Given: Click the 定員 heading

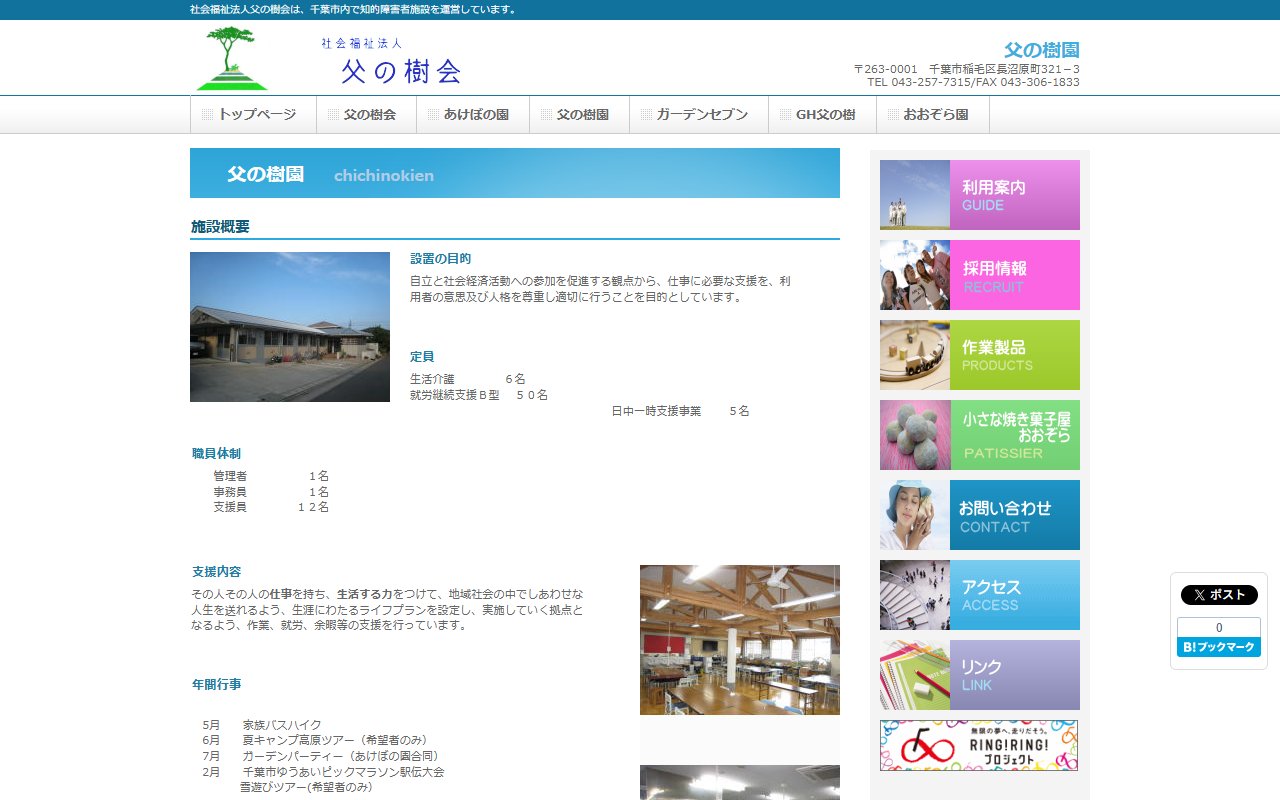Looking at the screenshot, I should 422,356.
